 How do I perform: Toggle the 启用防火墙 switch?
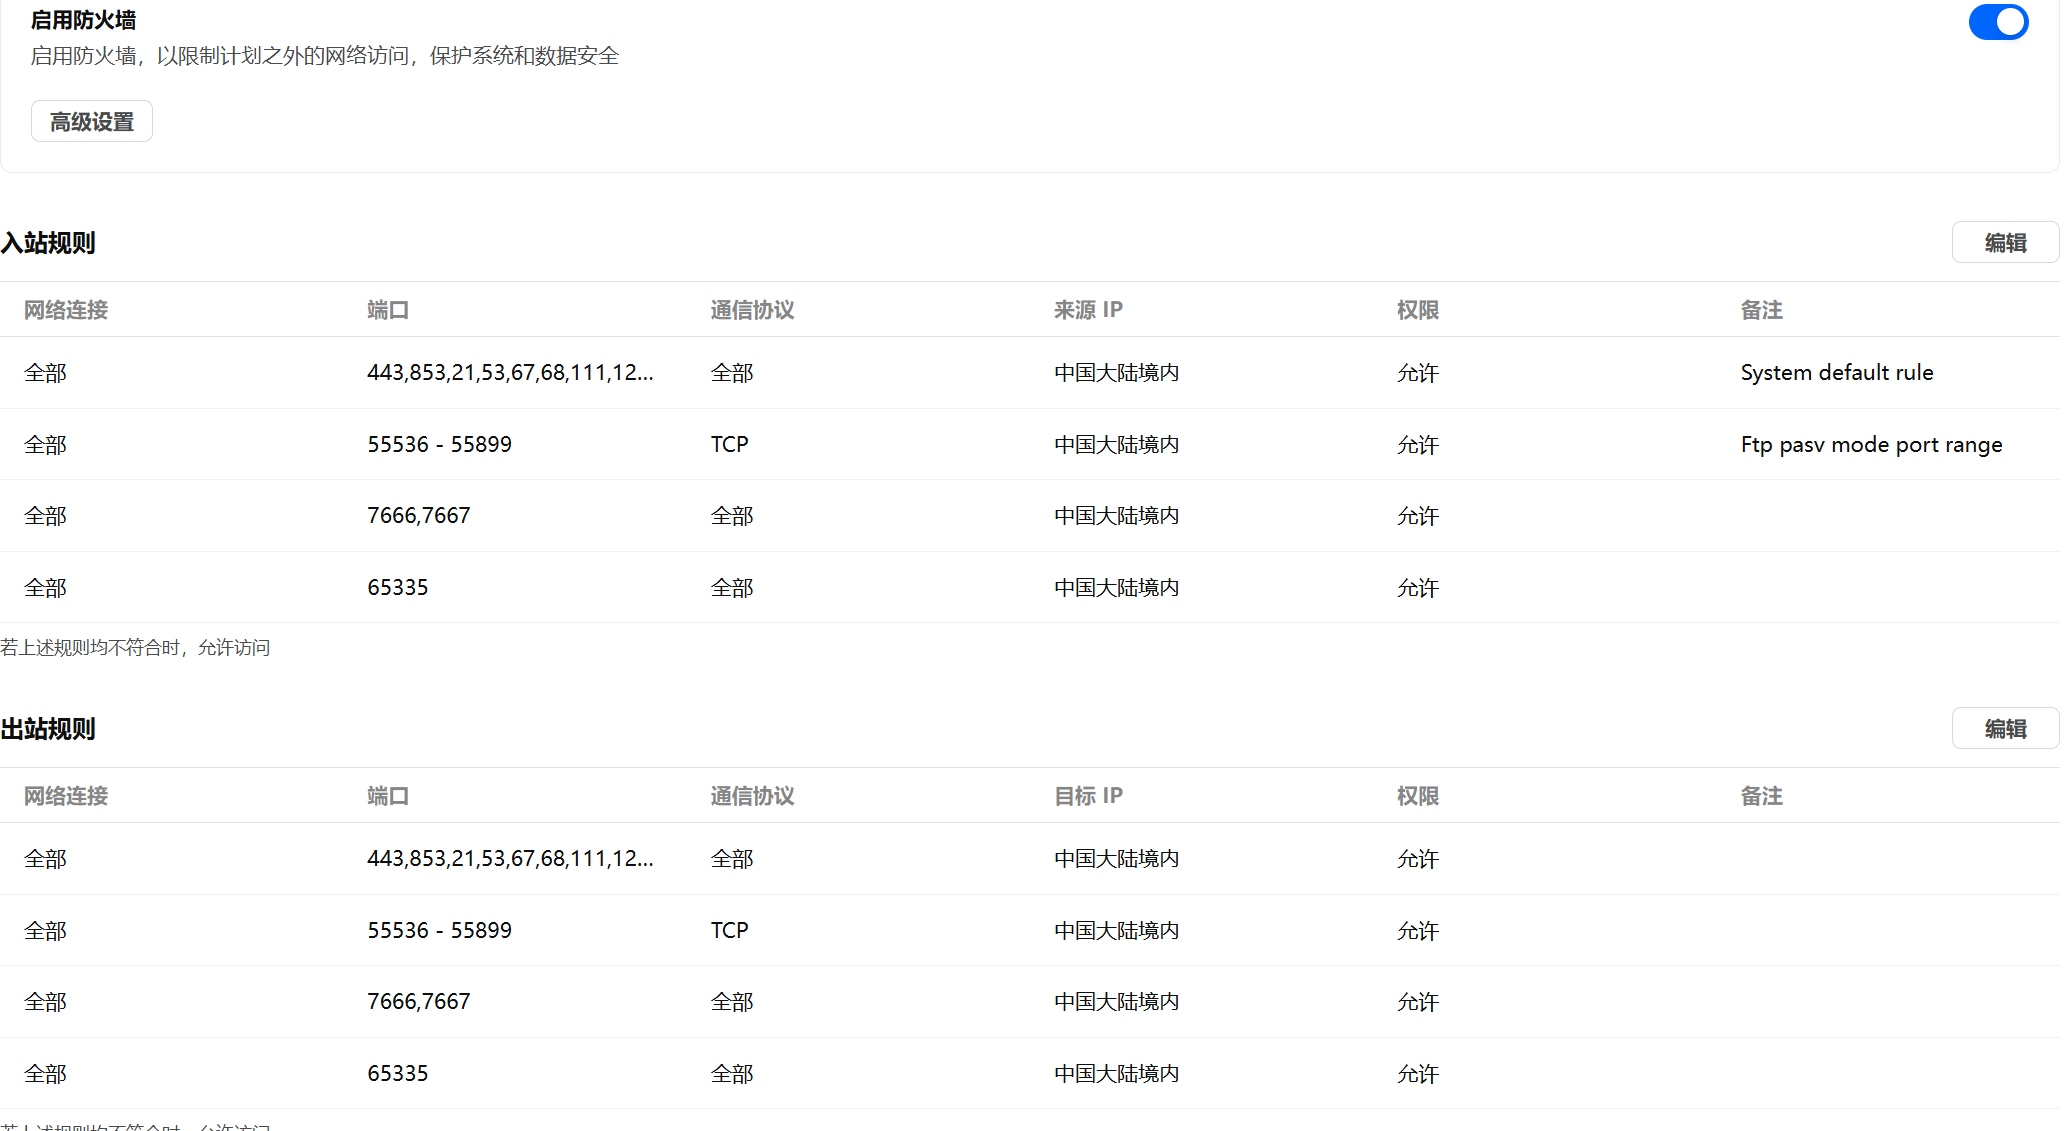click(x=1997, y=22)
